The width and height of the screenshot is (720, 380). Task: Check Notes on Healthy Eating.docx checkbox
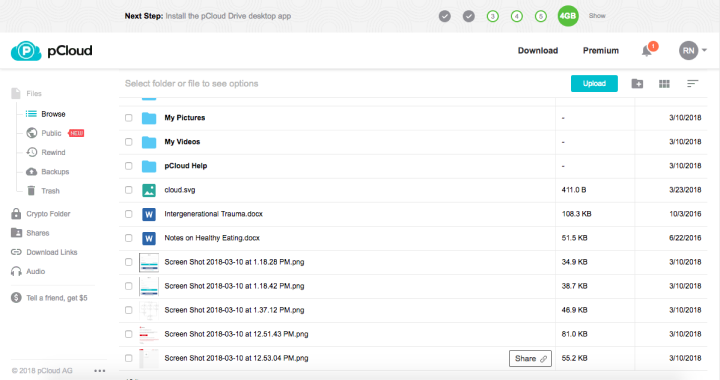[129, 238]
